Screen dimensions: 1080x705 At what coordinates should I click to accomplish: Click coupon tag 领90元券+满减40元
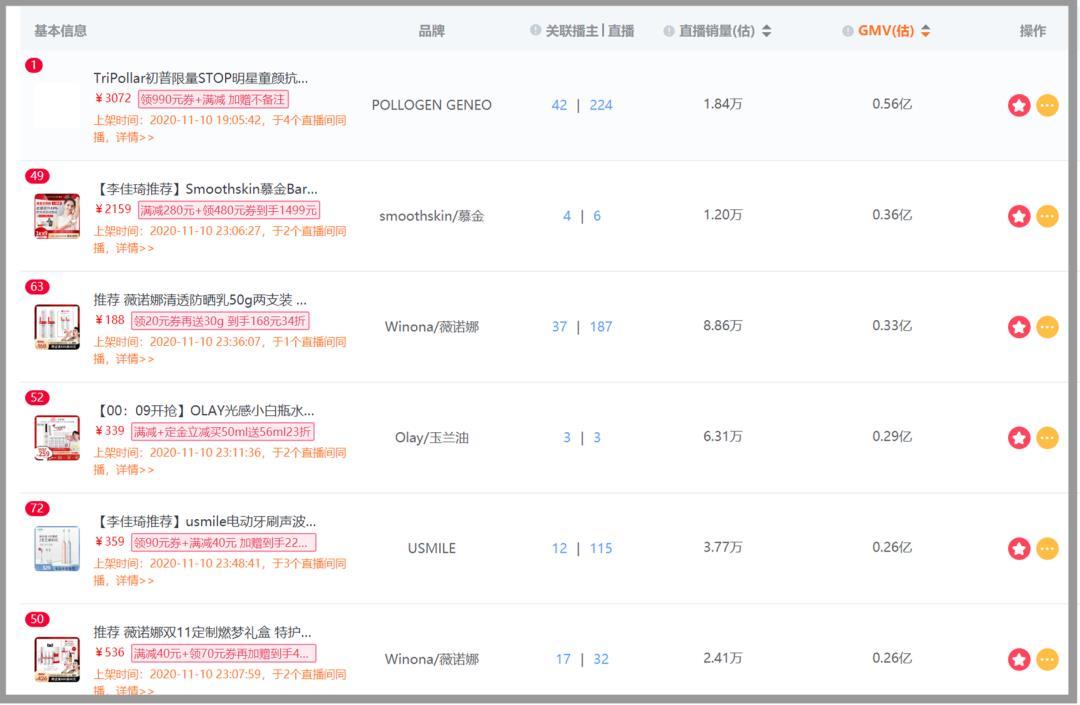[223, 543]
